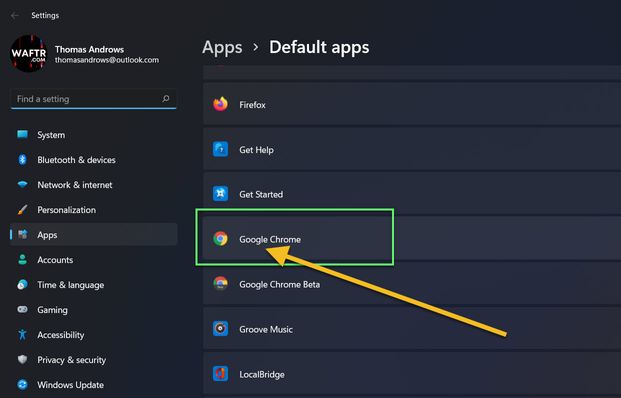
Task: Select the Personalization category
Action: [93, 210]
